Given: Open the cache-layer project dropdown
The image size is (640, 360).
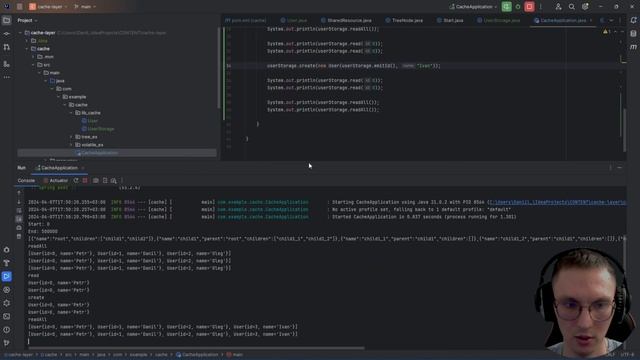Looking at the screenshot, I should (x=48, y=7).
